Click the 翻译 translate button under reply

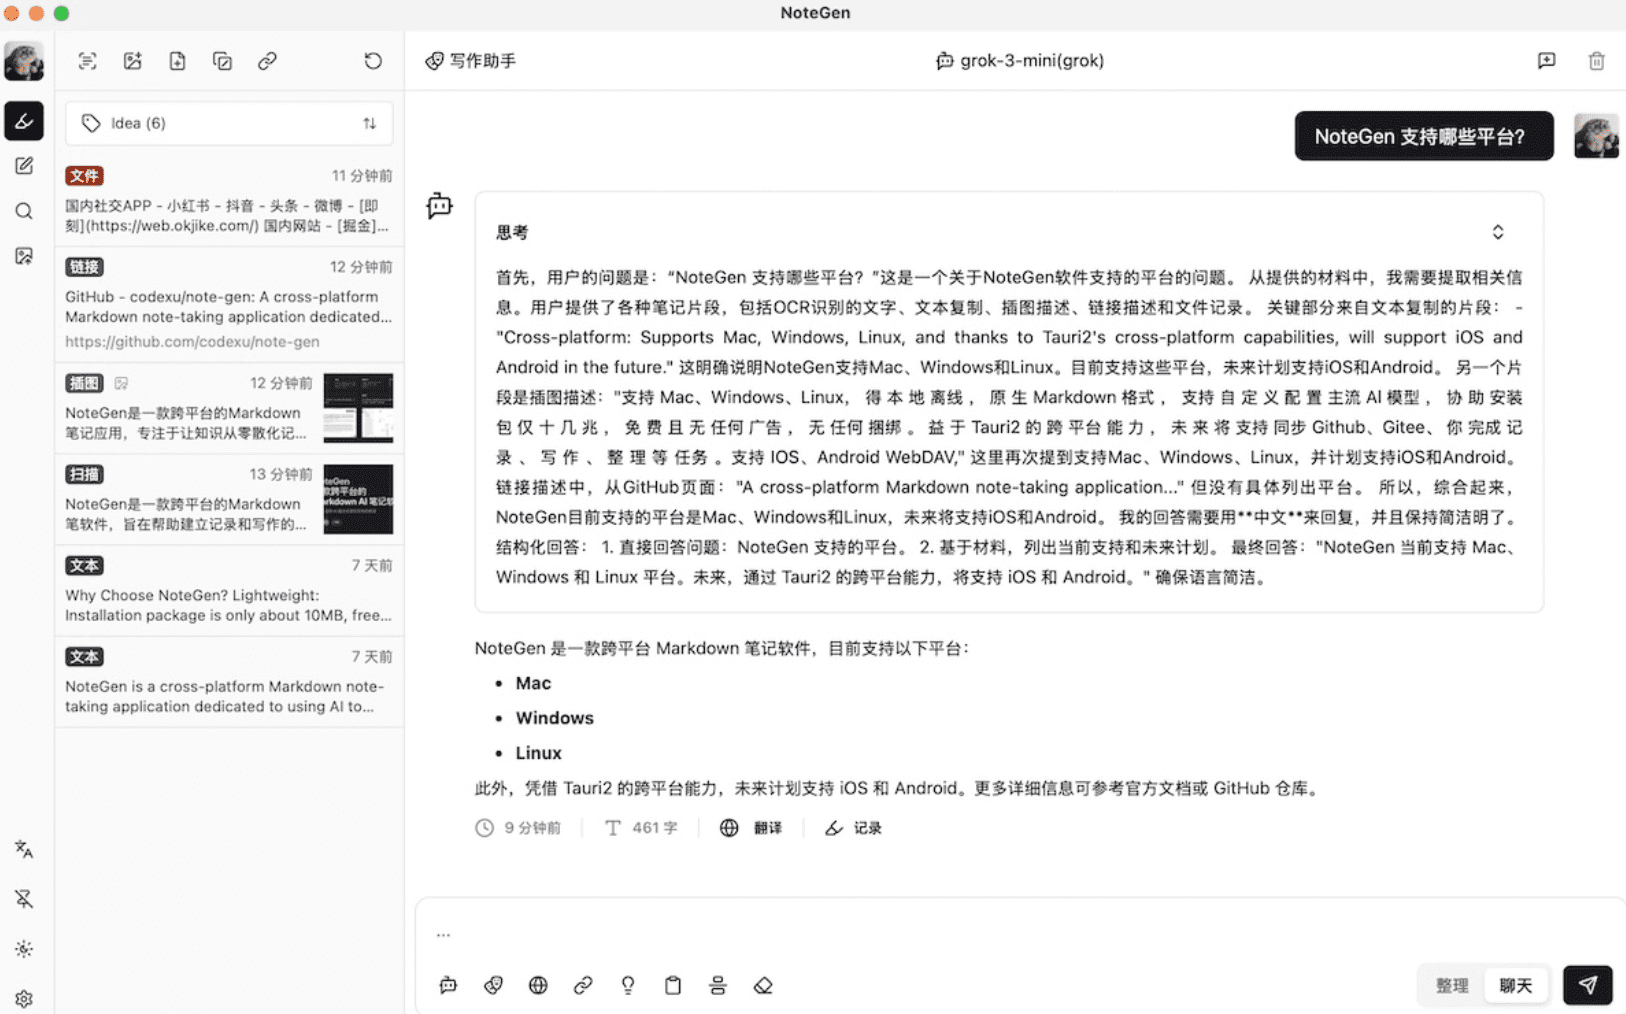coord(751,828)
